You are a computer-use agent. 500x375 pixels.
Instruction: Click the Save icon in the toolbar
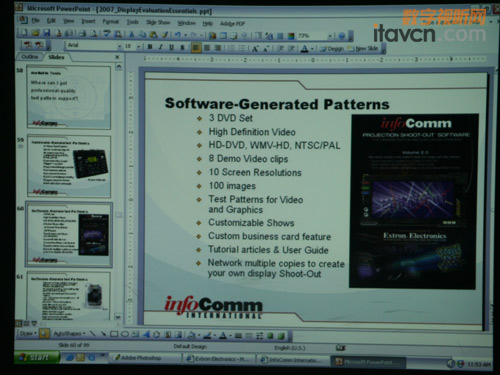[47, 33]
